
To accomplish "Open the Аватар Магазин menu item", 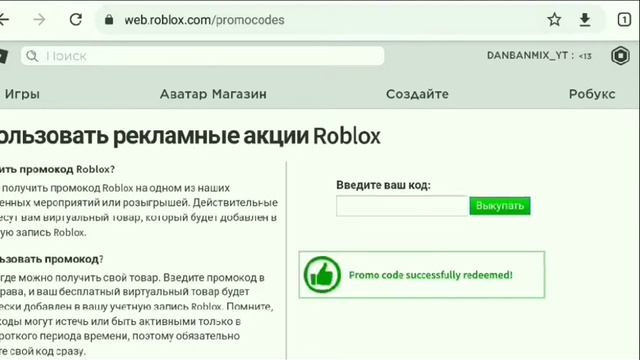I will pos(213,94).
